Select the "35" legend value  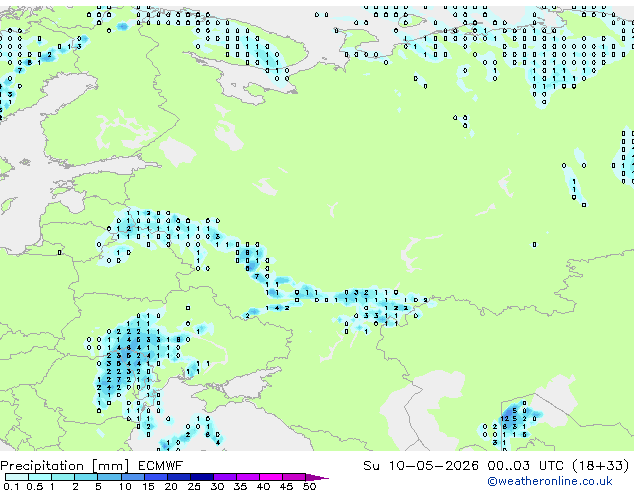240,486
